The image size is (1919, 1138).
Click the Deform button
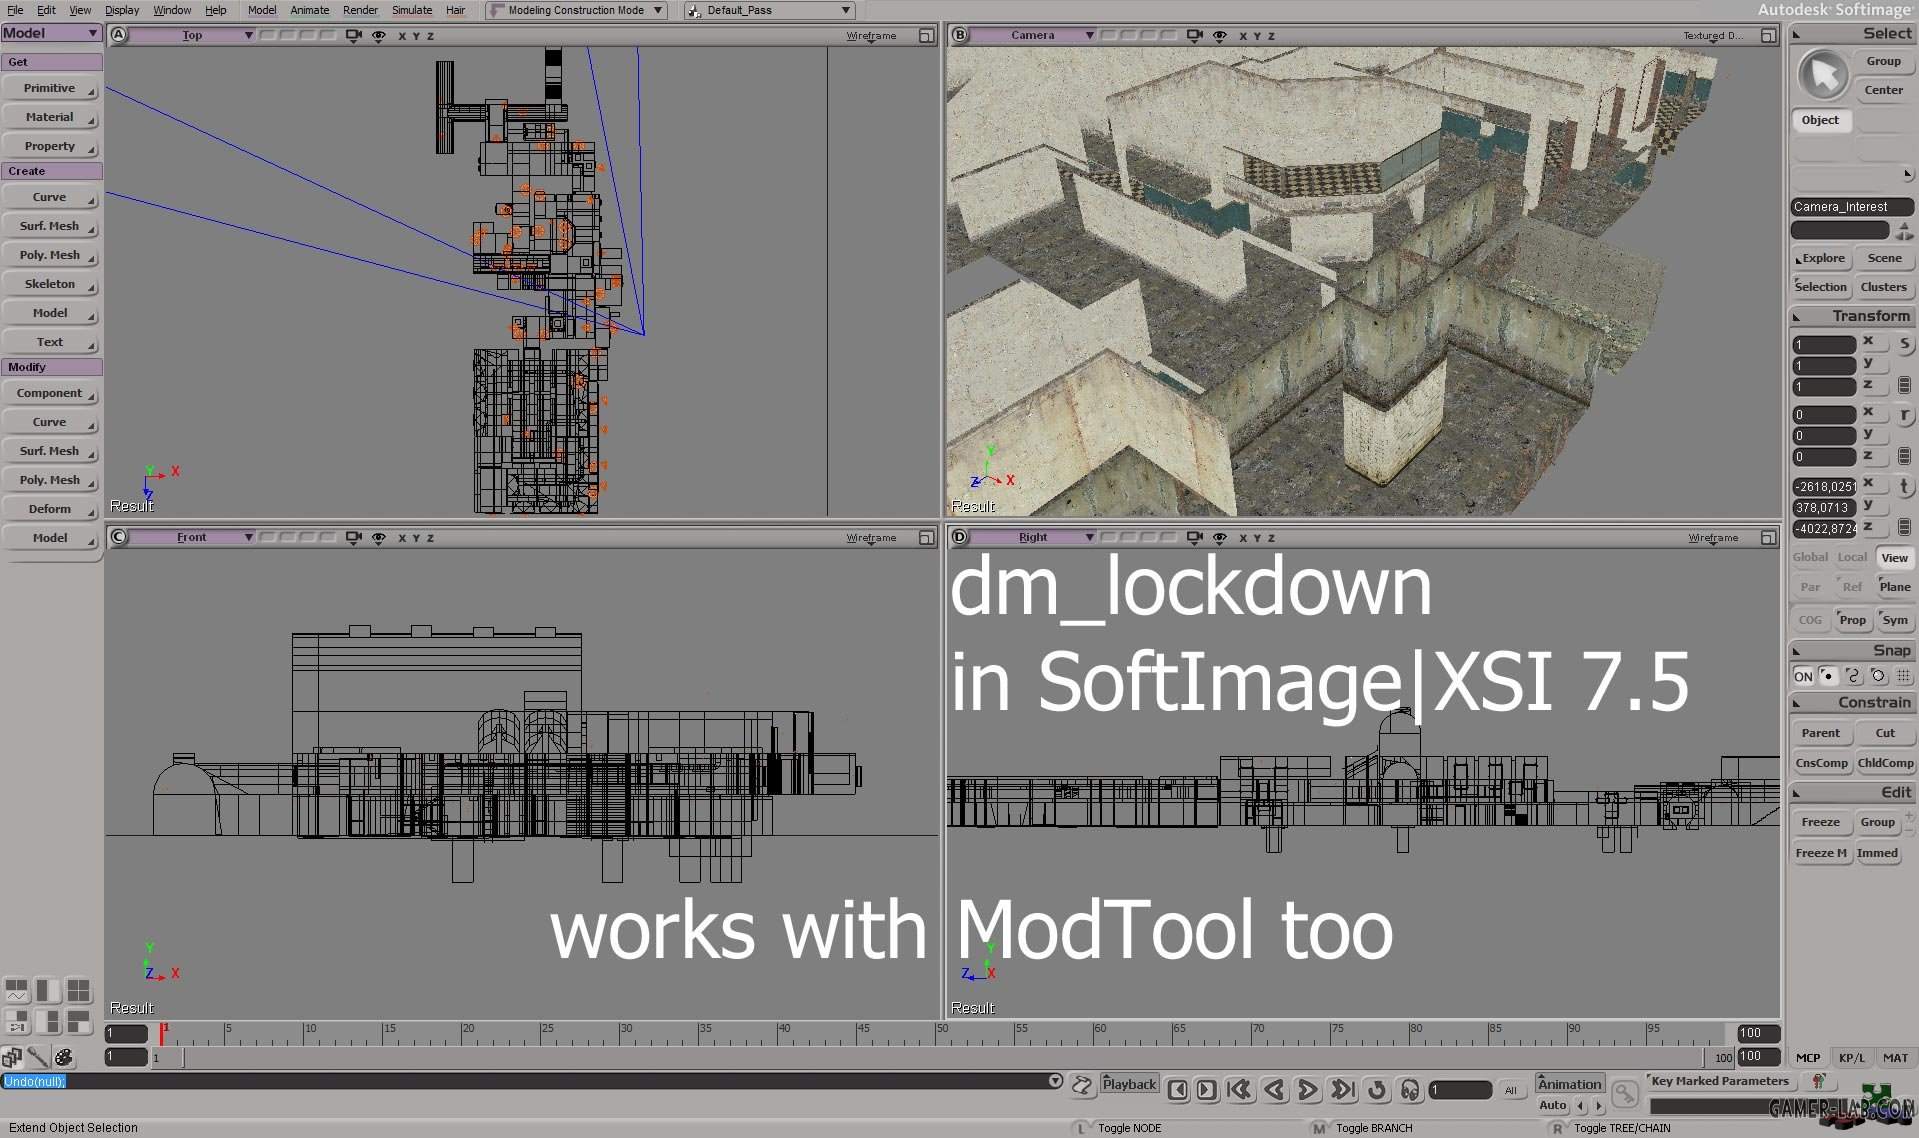click(50, 509)
